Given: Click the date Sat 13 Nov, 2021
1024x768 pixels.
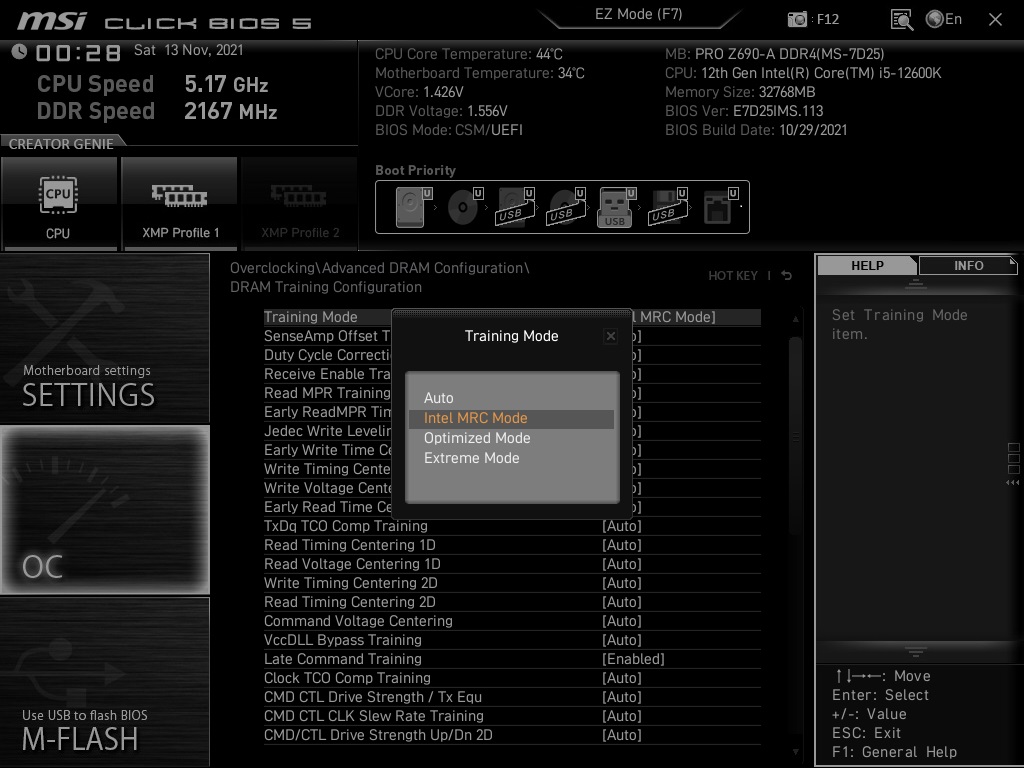Looking at the screenshot, I should [x=188, y=50].
